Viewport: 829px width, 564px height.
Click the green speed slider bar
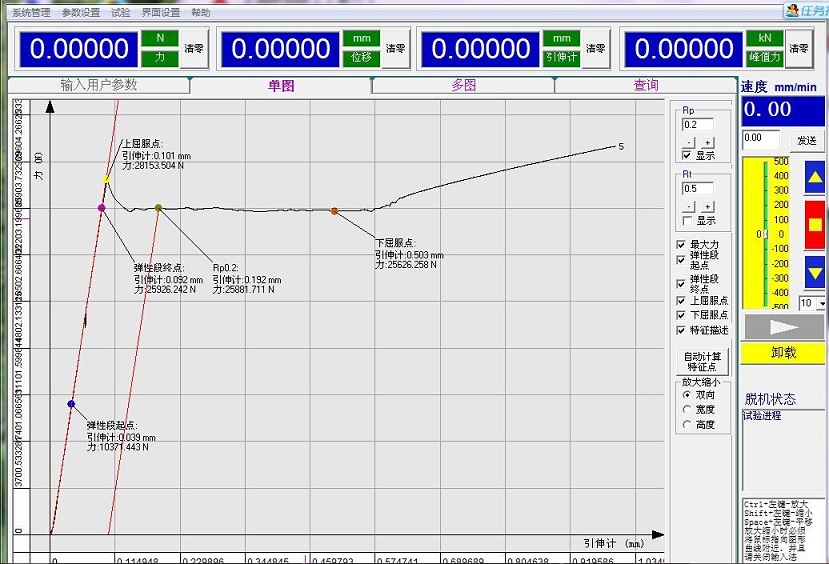(765, 233)
